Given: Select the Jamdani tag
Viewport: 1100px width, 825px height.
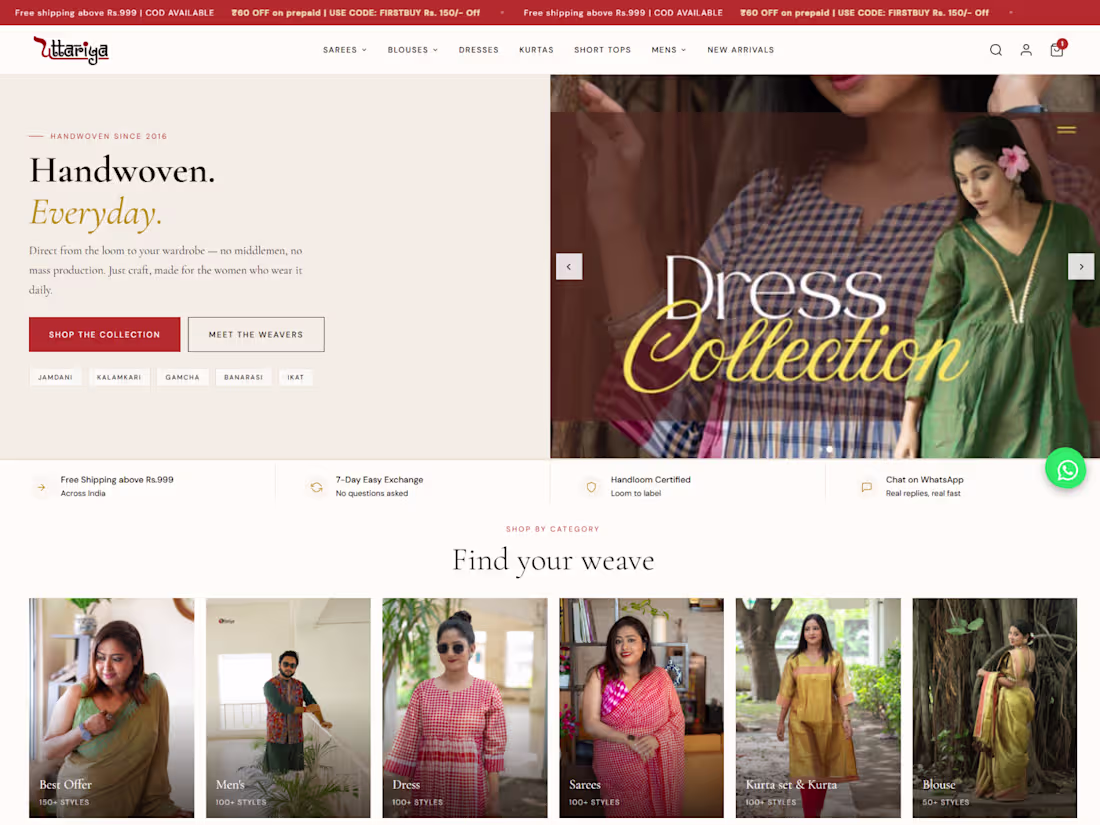Looking at the screenshot, I should coord(55,377).
